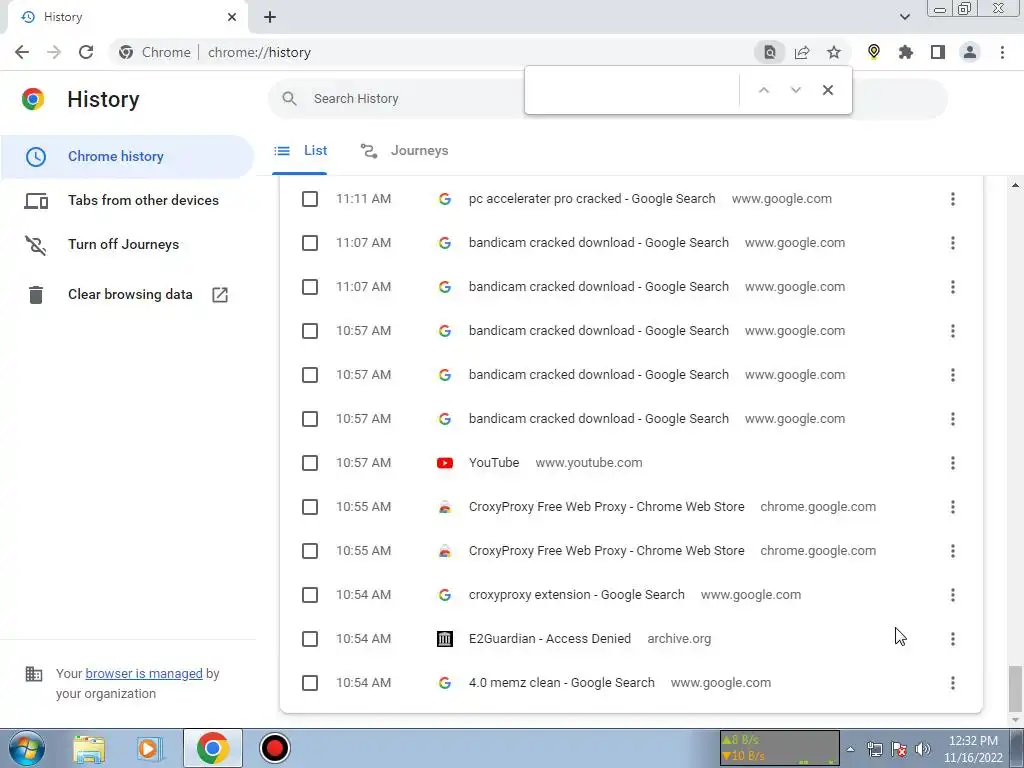This screenshot has width=1024, height=768.
Task: Open File Explorer from the taskbar
Action: point(89,748)
